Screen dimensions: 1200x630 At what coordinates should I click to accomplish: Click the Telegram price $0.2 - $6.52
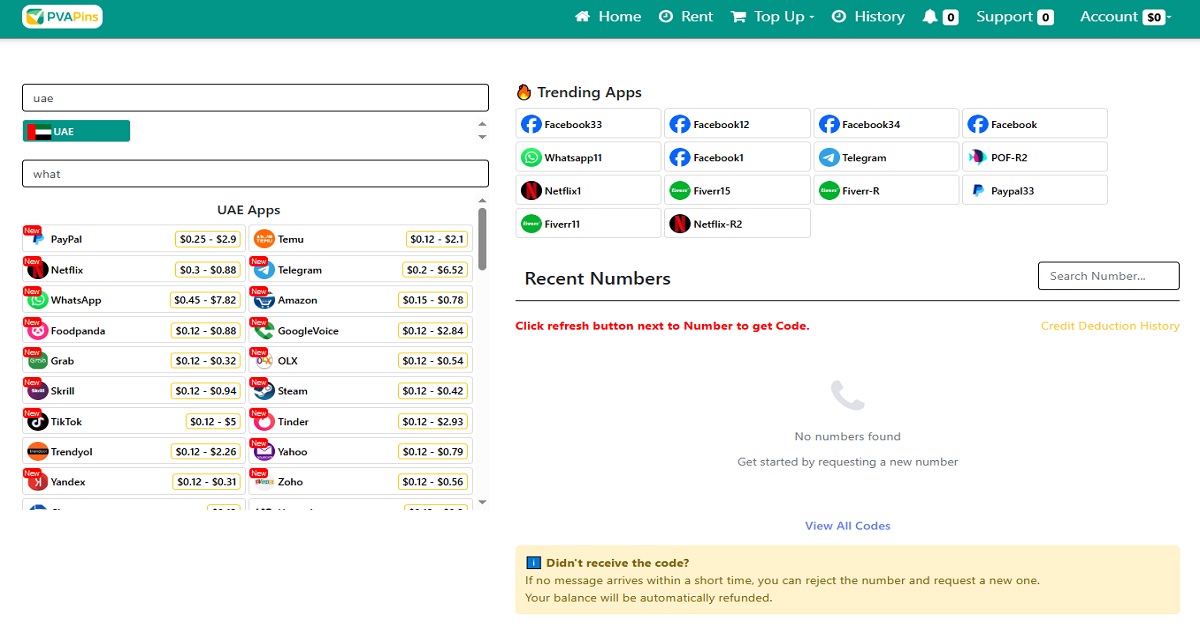tap(435, 270)
